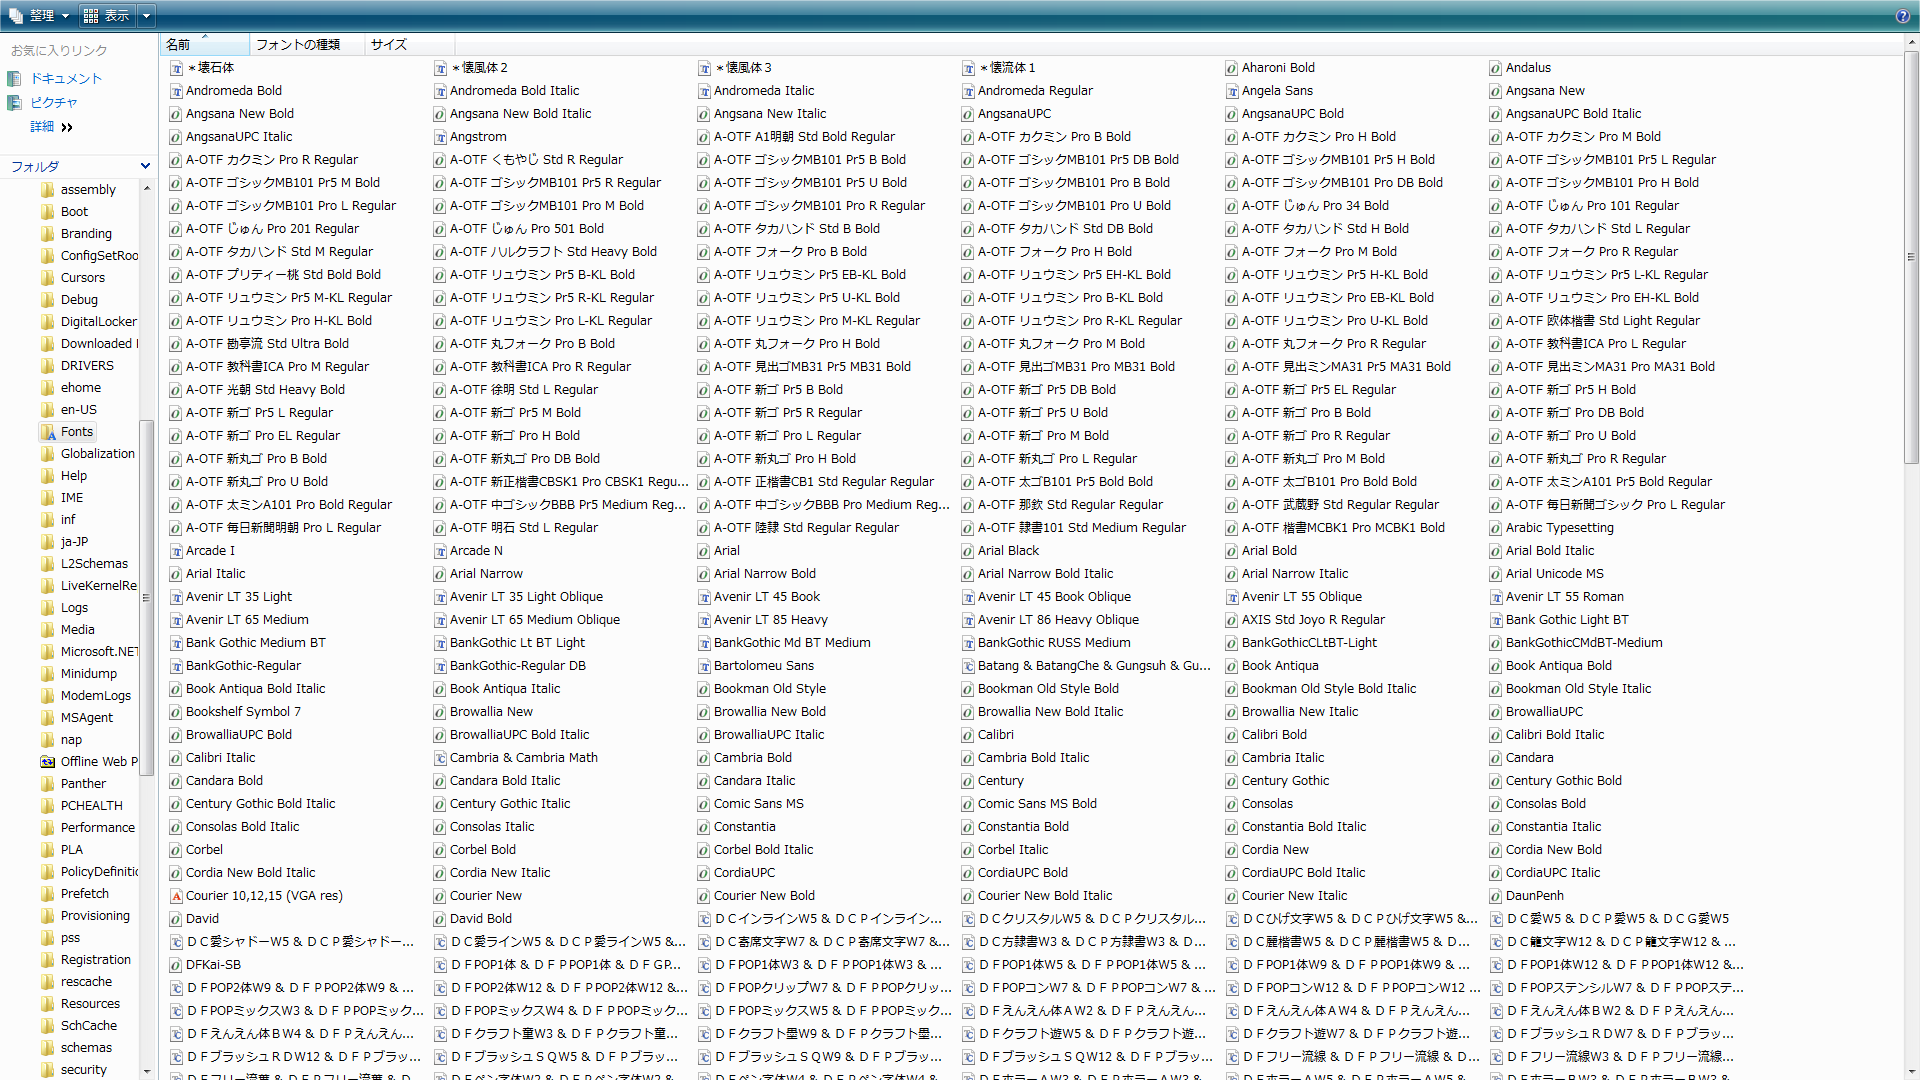Select the assembly folder in tree
Viewport: 1920px width, 1080px height.
pyautogui.click(x=88, y=190)
